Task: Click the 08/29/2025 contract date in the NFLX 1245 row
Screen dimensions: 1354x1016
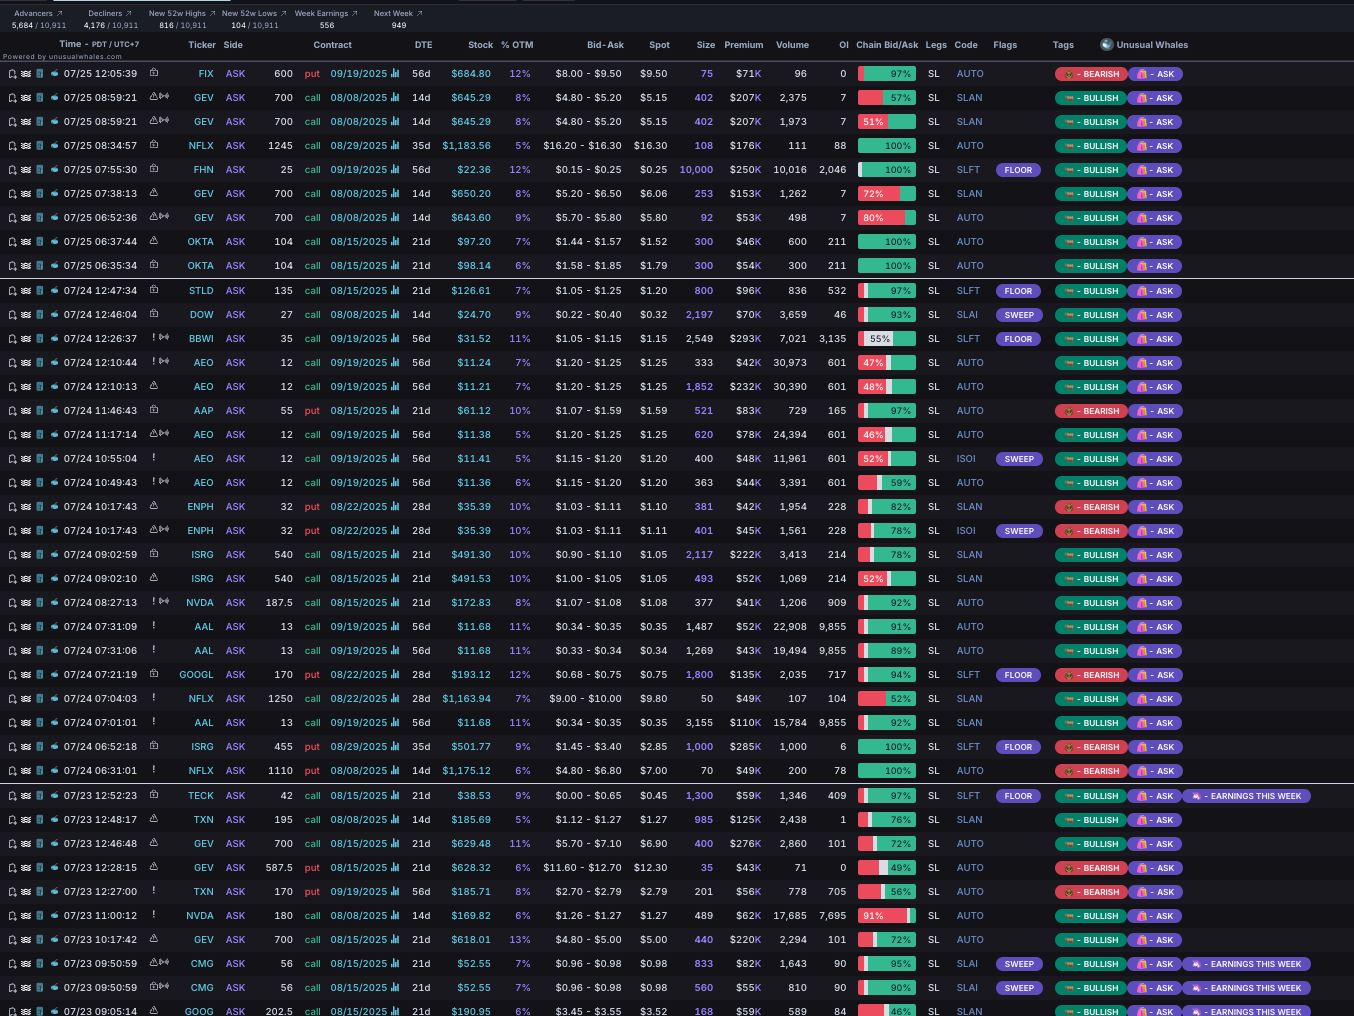Action: (358, 146)
